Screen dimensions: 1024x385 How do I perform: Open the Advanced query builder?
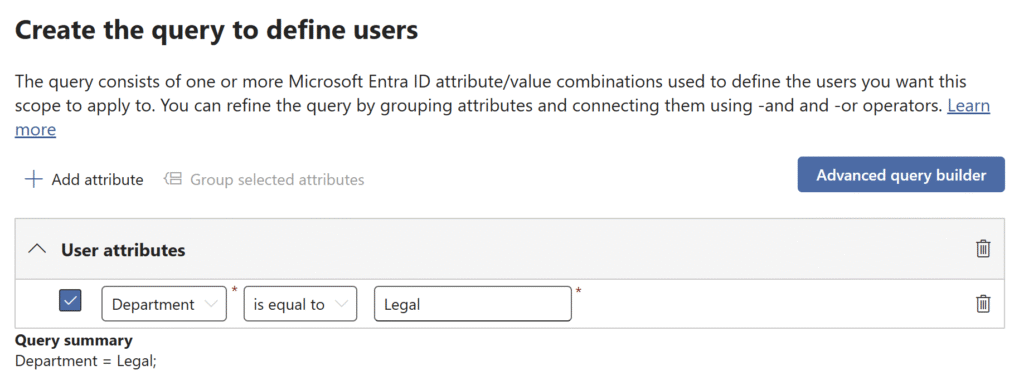(x=901, y=174)
